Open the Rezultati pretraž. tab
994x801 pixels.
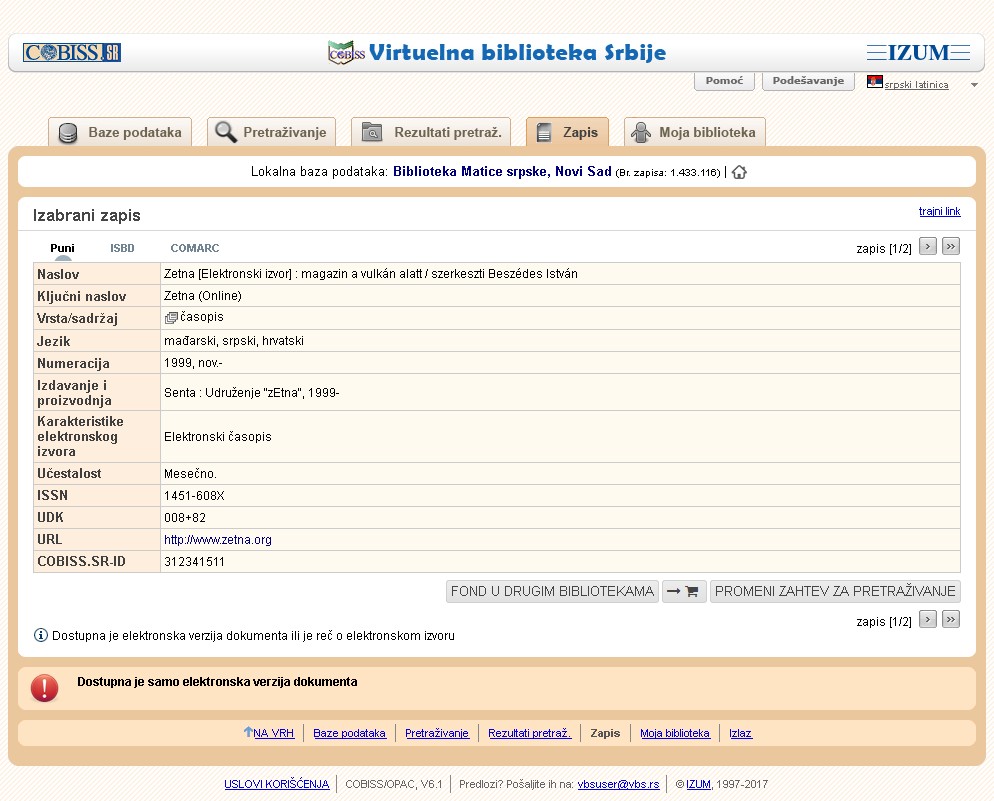click(431, 132)
